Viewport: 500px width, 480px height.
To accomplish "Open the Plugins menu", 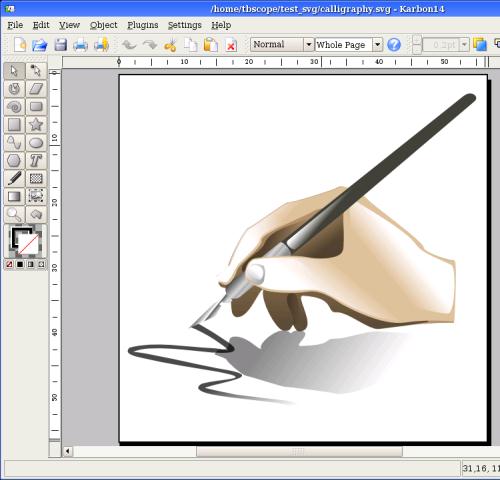I will click(x=143, y=25).
